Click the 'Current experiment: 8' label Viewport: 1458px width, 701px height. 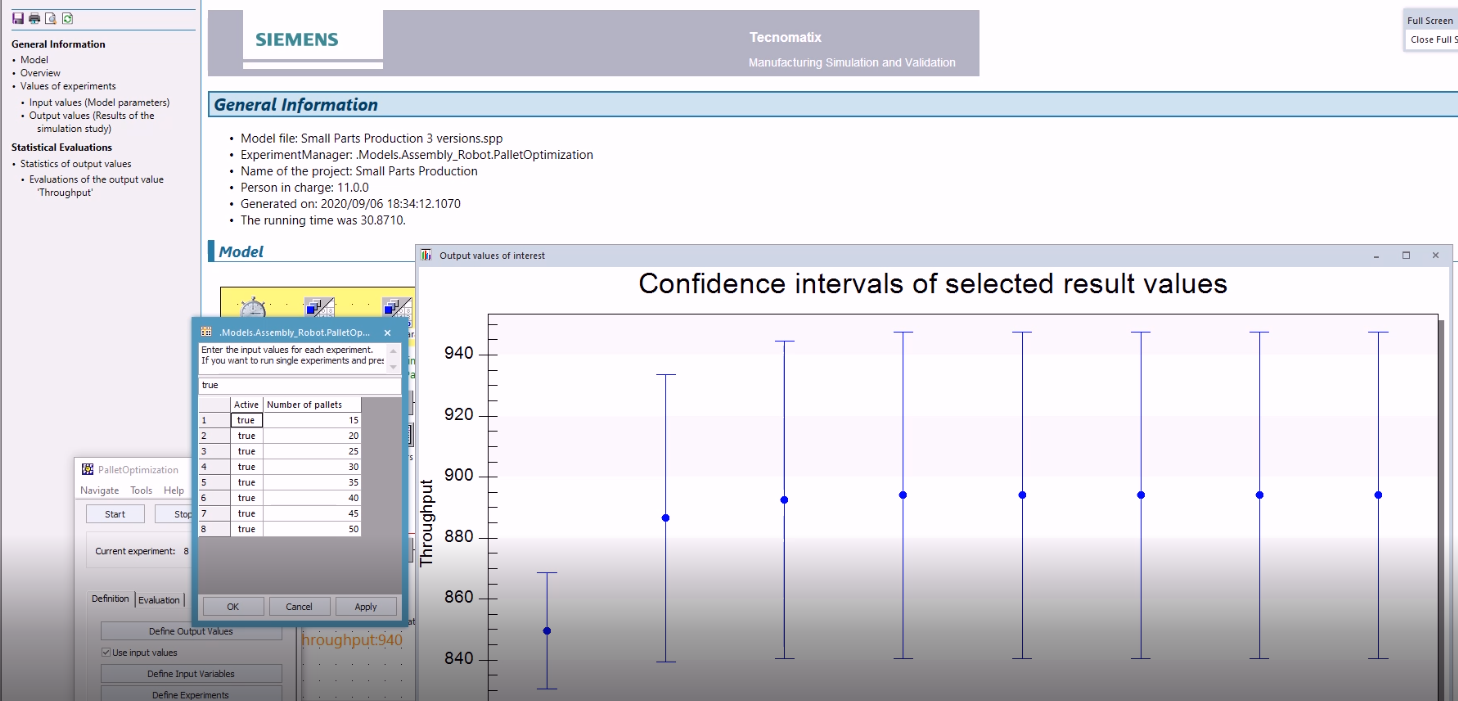pos(142,551)
